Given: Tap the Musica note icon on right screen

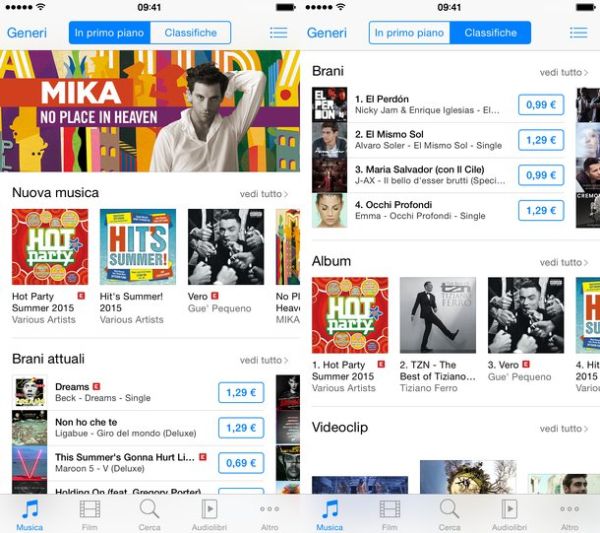Looking at the screenshot, I should tap(330, 509).
